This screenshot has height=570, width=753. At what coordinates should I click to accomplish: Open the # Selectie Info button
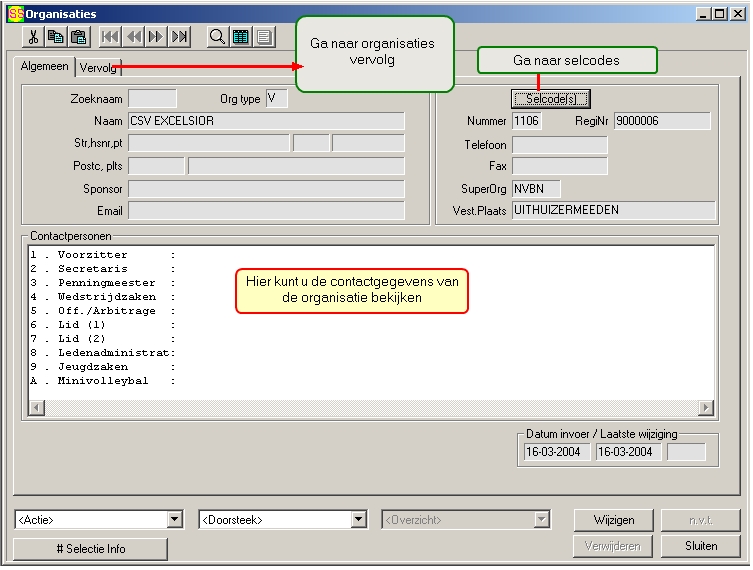[90, 549]
